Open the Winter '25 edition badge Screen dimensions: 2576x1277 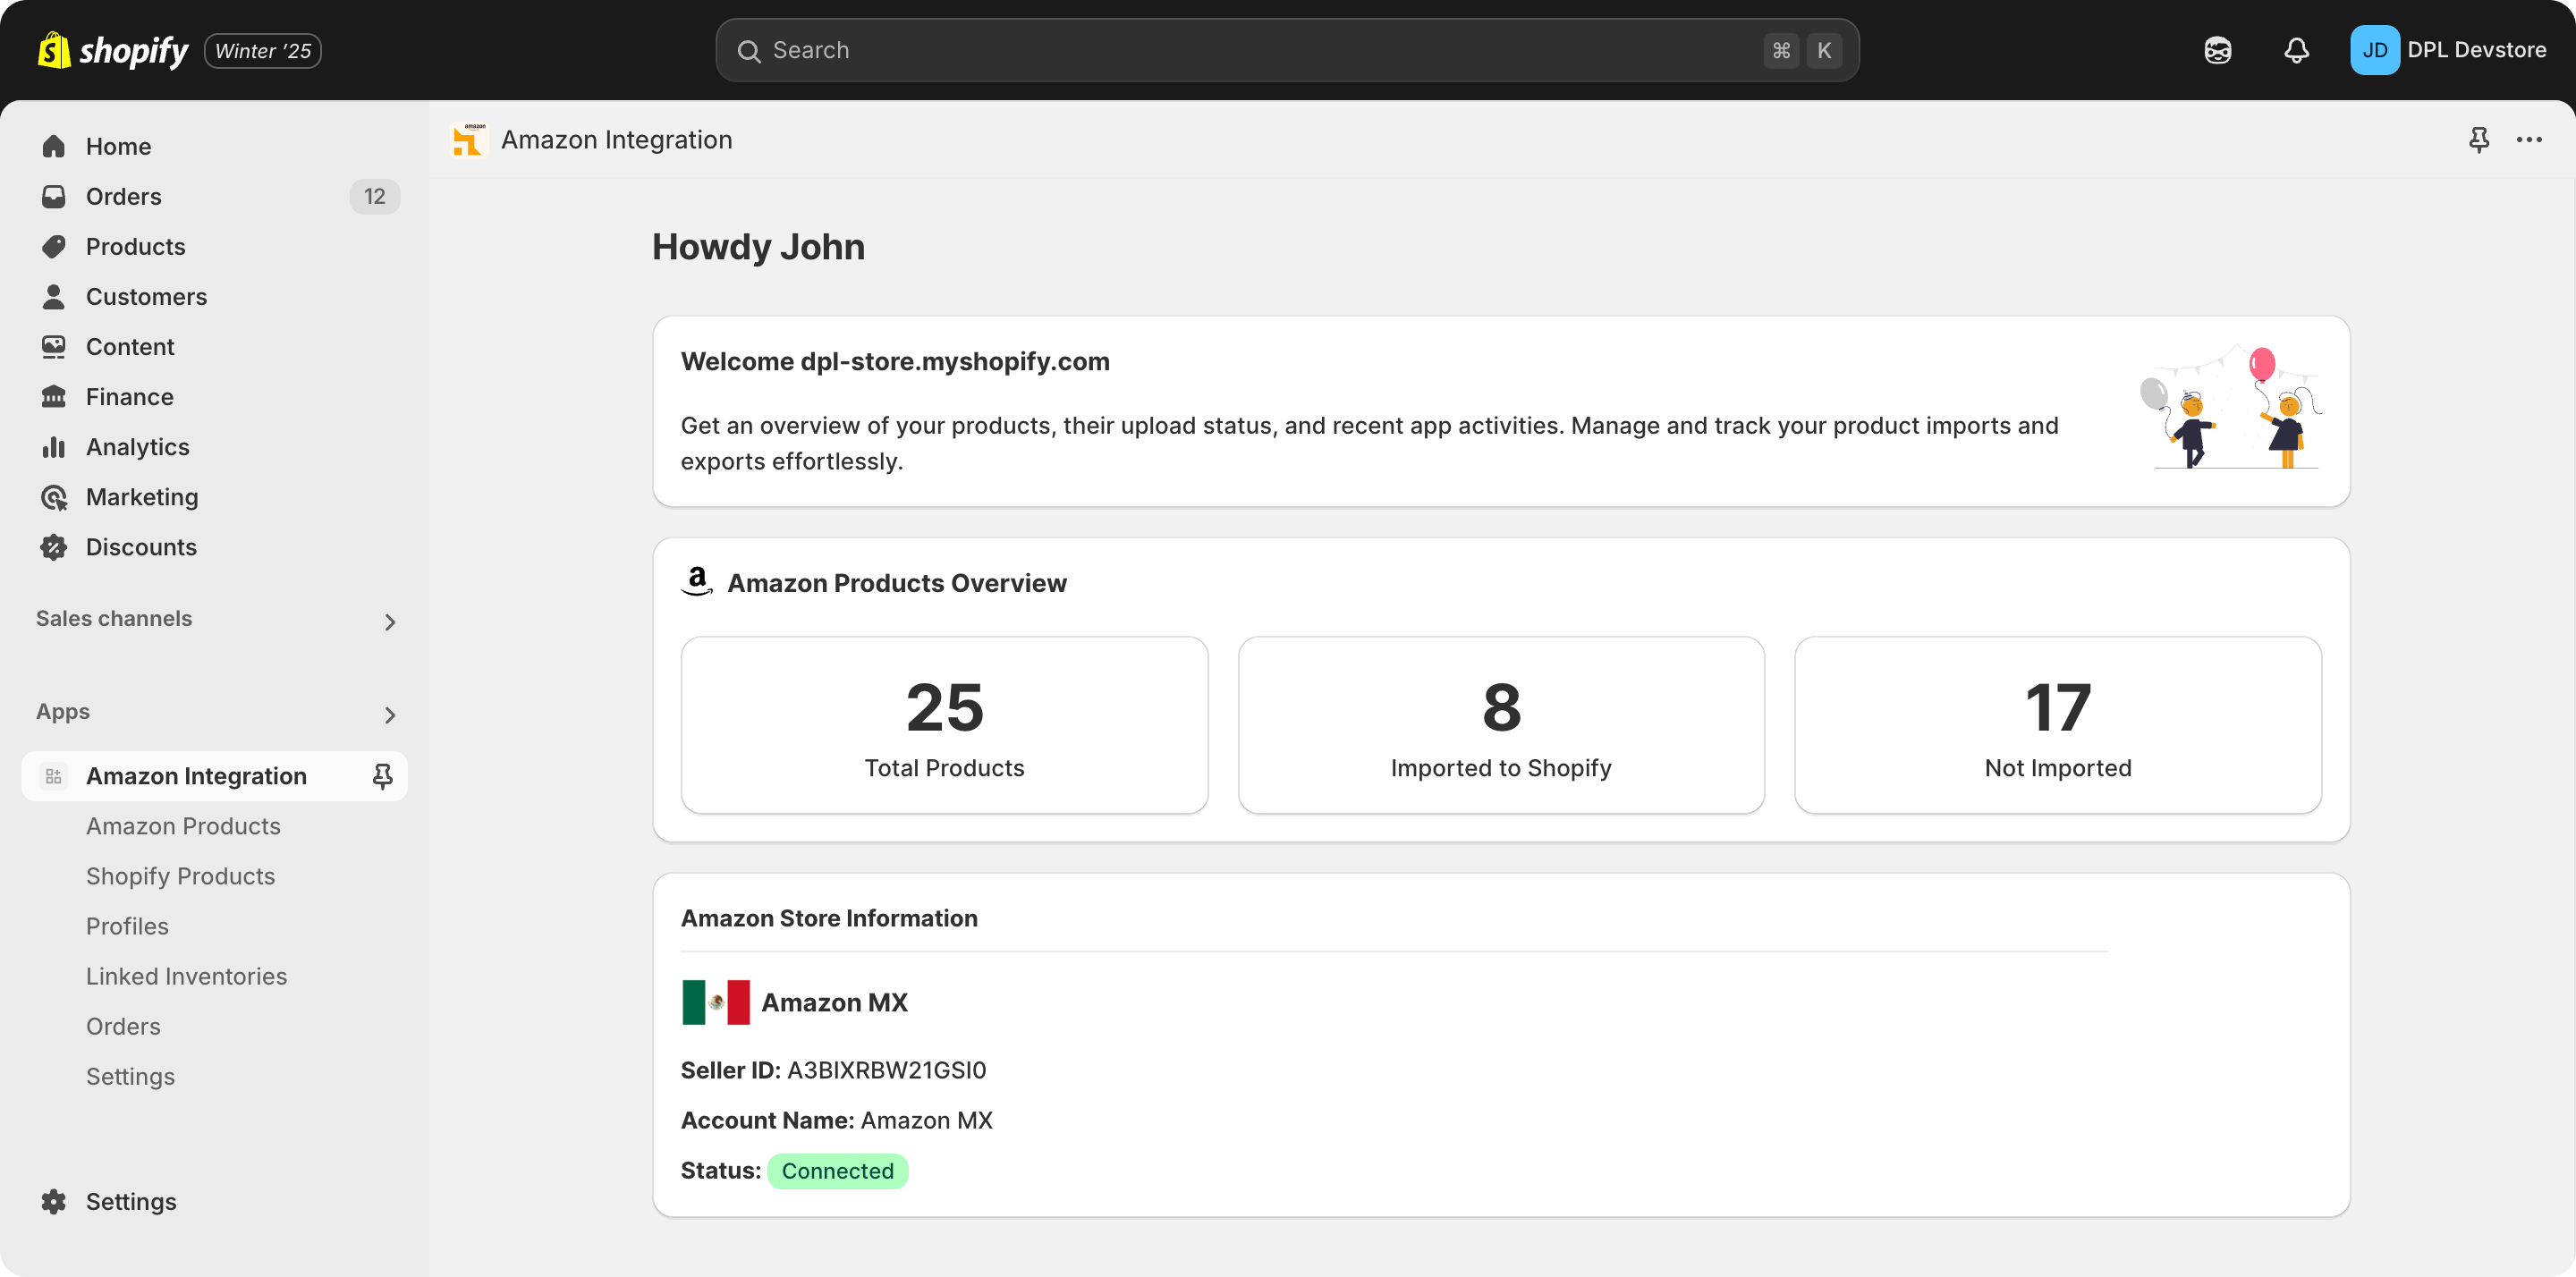point(263,51)
